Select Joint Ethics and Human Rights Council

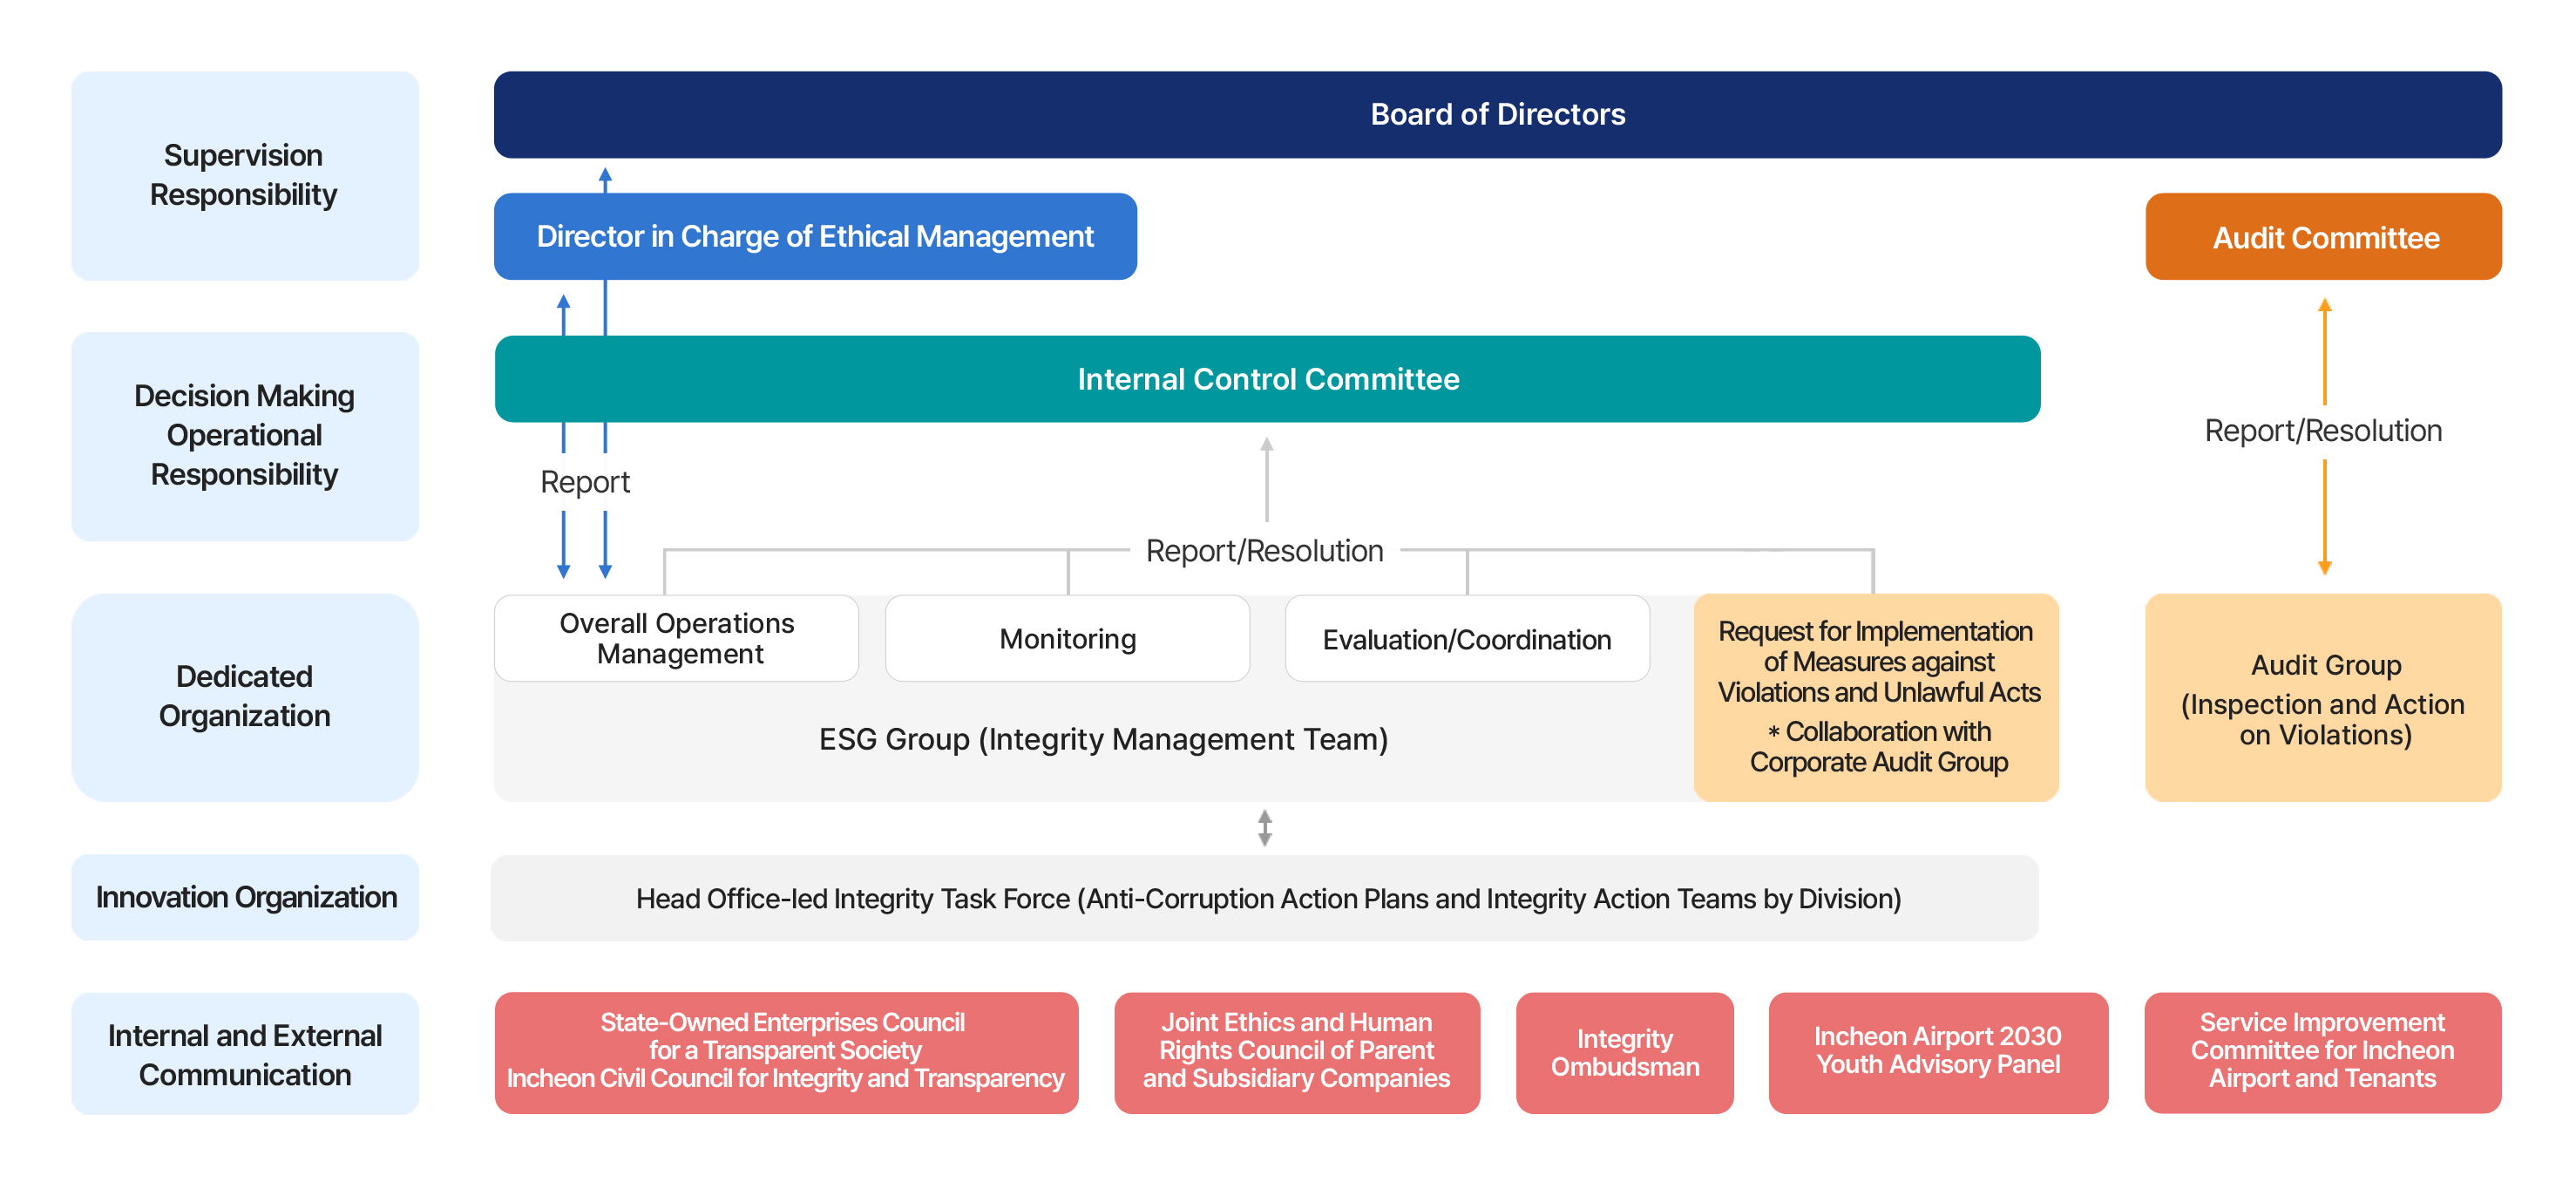tap(1296, 1051)
